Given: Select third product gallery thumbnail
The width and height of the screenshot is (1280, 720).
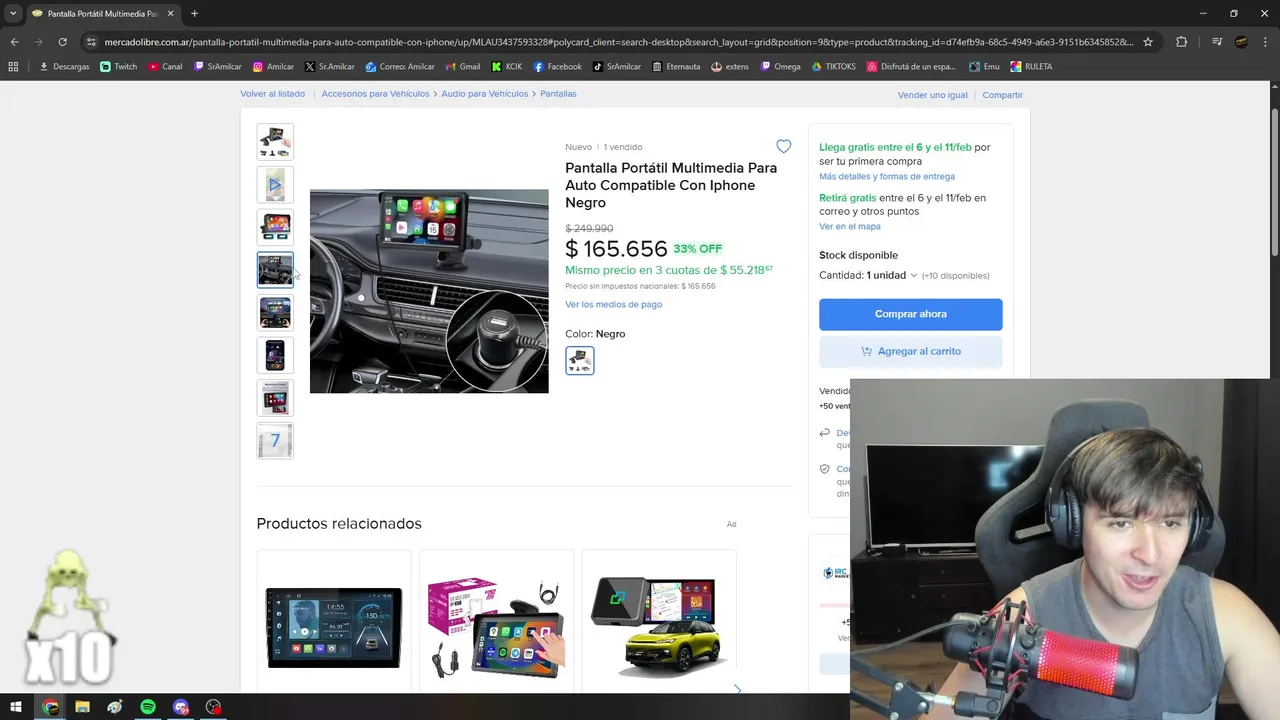Looking at the screenshot, I should [x=275, y=227].
